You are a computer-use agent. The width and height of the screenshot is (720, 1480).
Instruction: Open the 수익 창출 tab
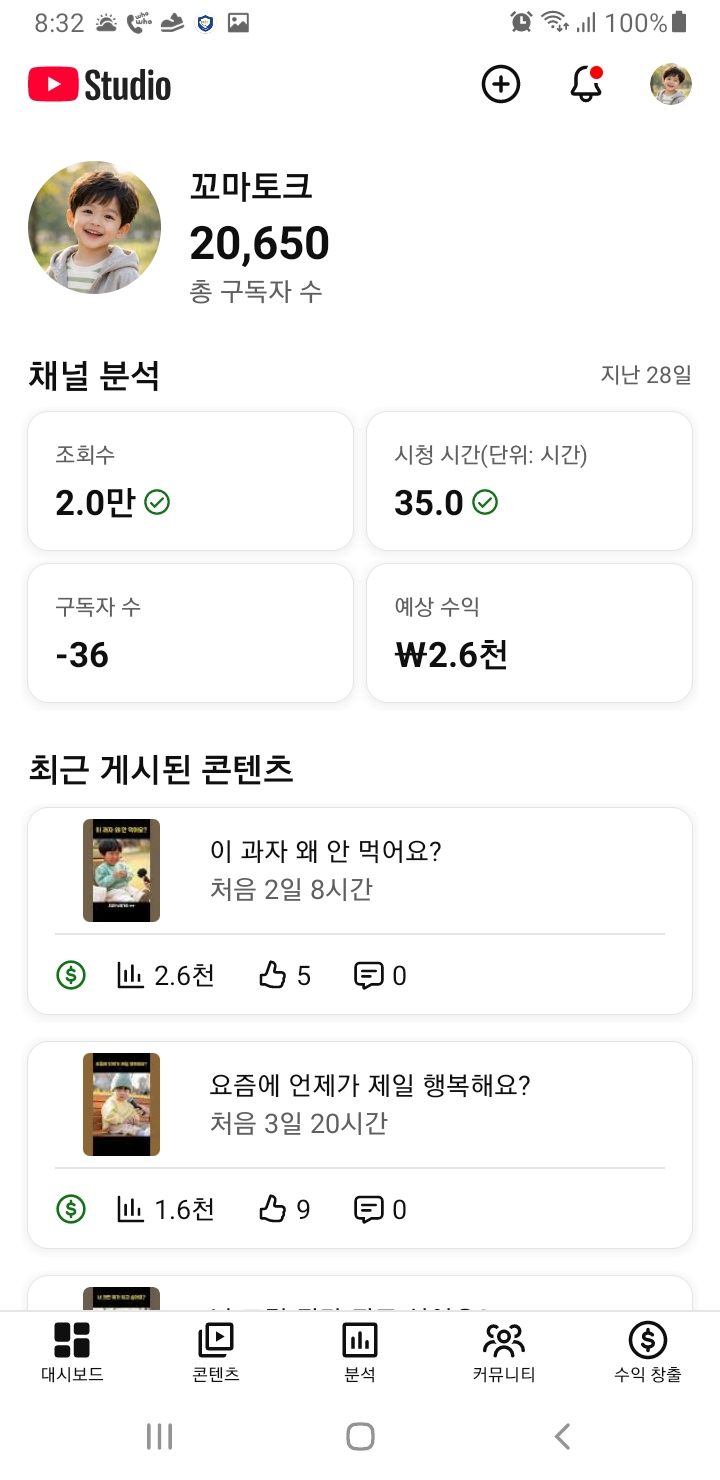[648, 1350]
